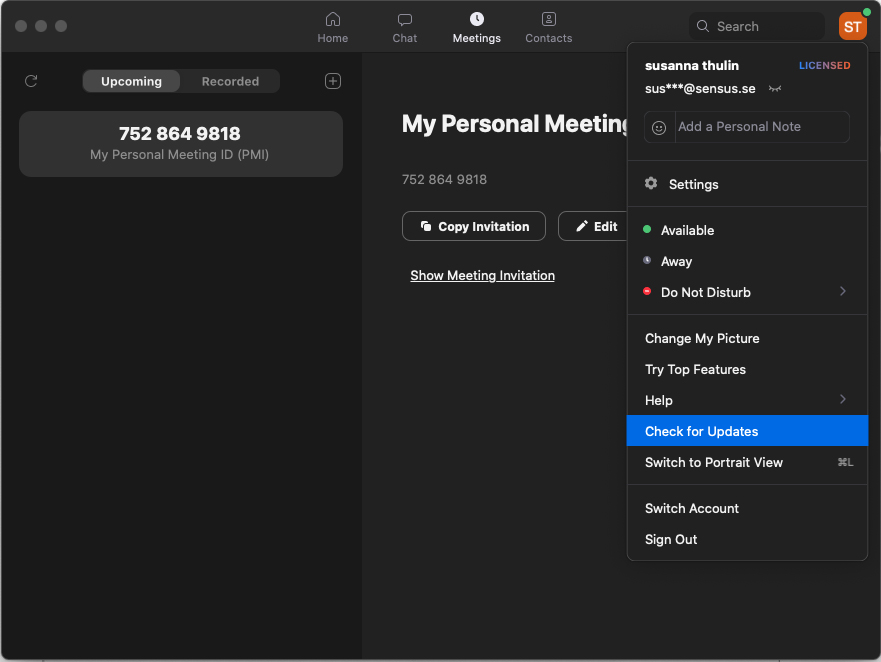881x662 pixels.
Task: Select Switch to Portrait View
Action: [747, 462]
